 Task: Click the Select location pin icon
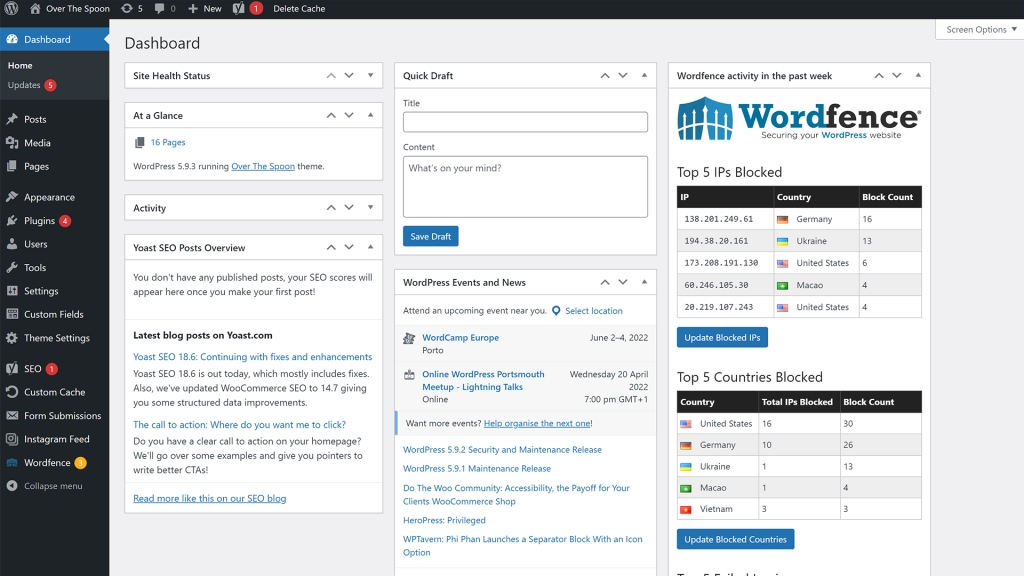tap(556, 311)
